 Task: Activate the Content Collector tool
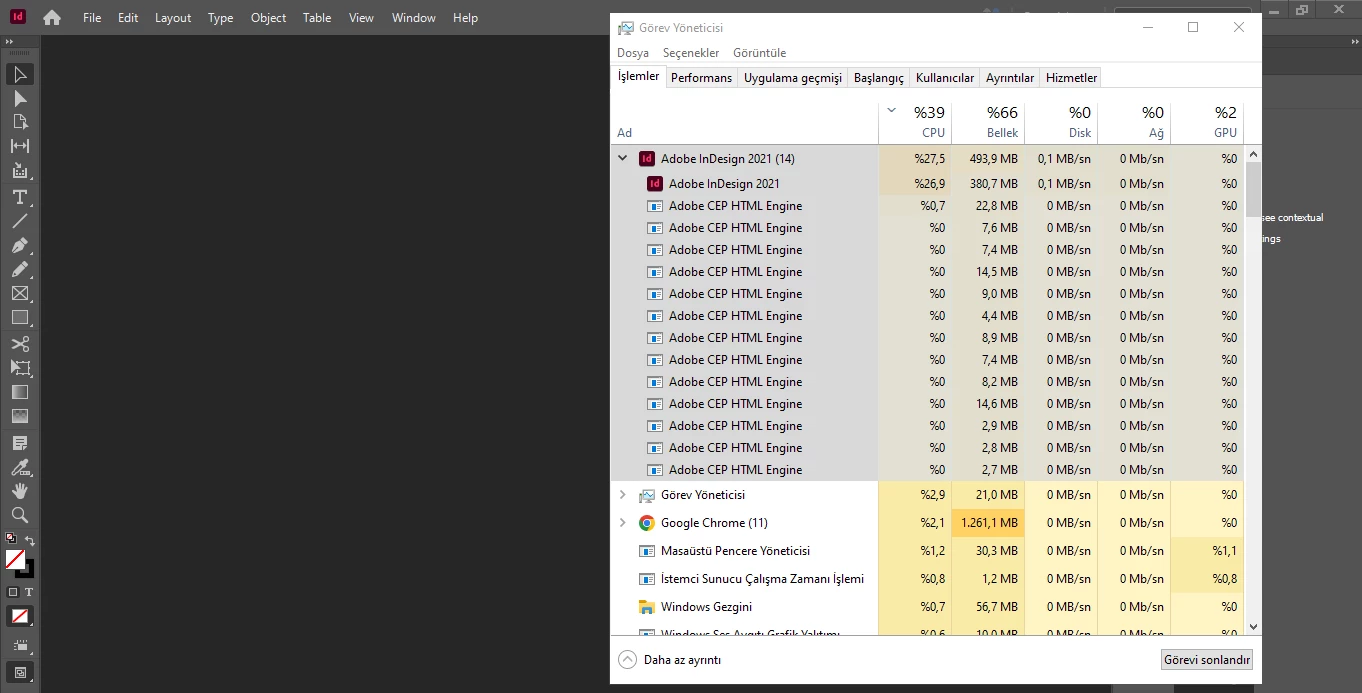pos(20,171)
